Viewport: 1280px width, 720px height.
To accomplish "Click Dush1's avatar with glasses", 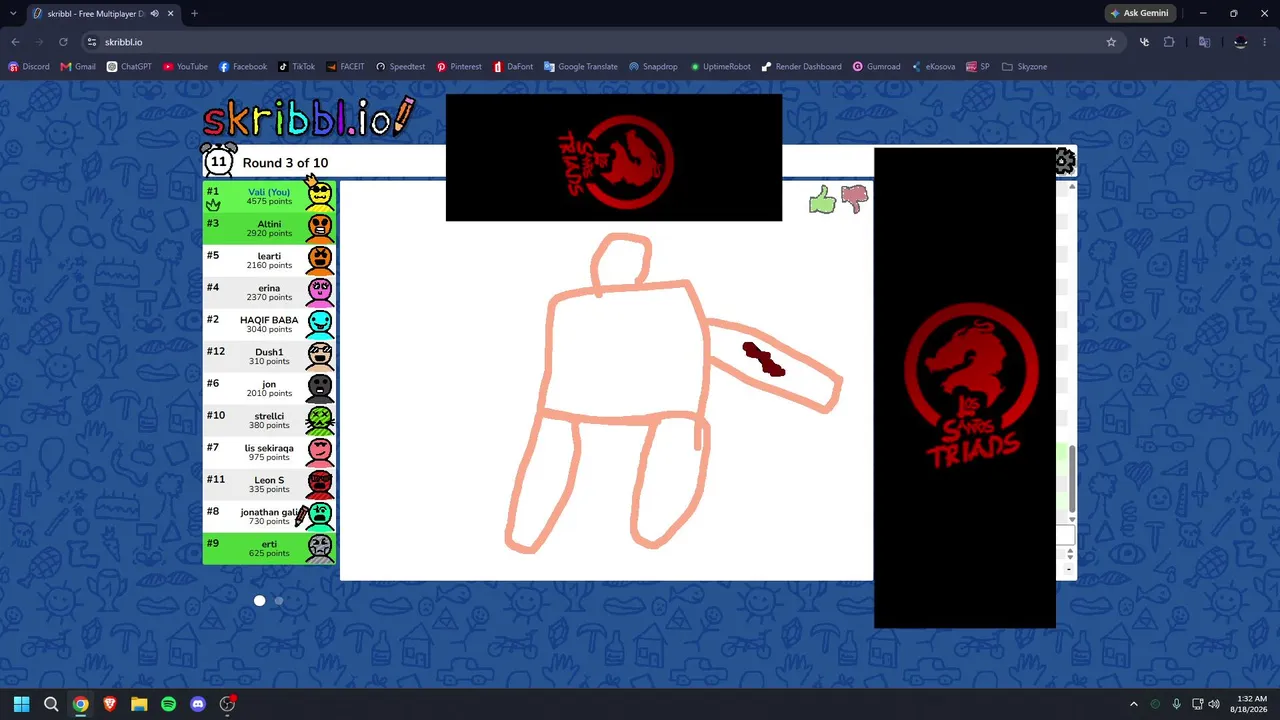I will pyautogui.click(x=320, y=356).
